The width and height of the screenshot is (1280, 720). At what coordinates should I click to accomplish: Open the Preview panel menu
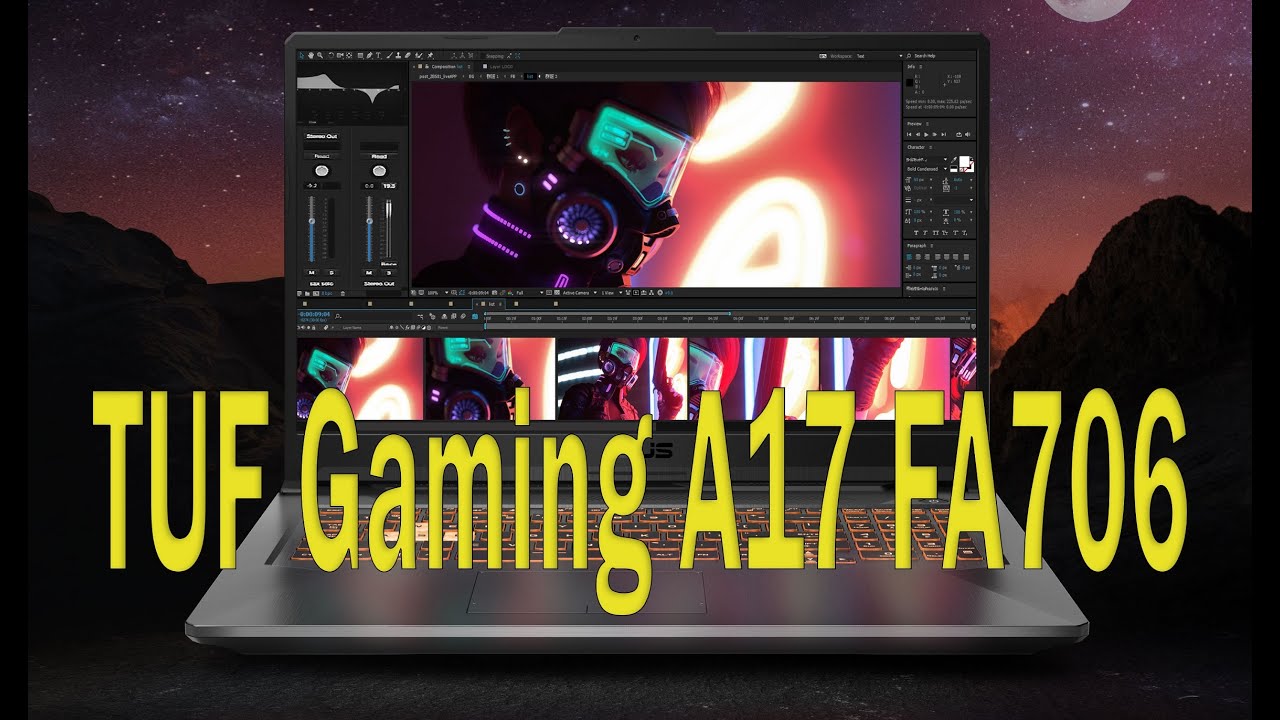(927, 124)
